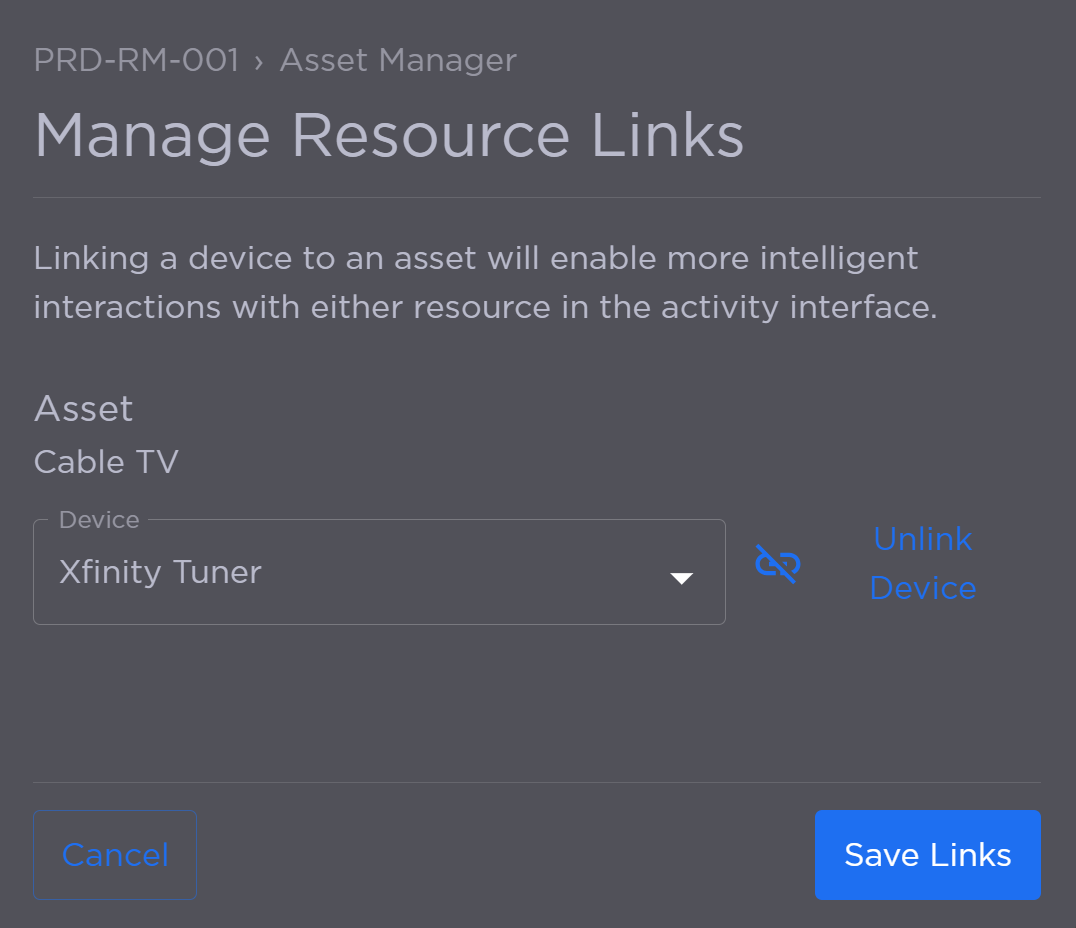
Task: Click the Asset section header
Action: click(x=83, y=409)
